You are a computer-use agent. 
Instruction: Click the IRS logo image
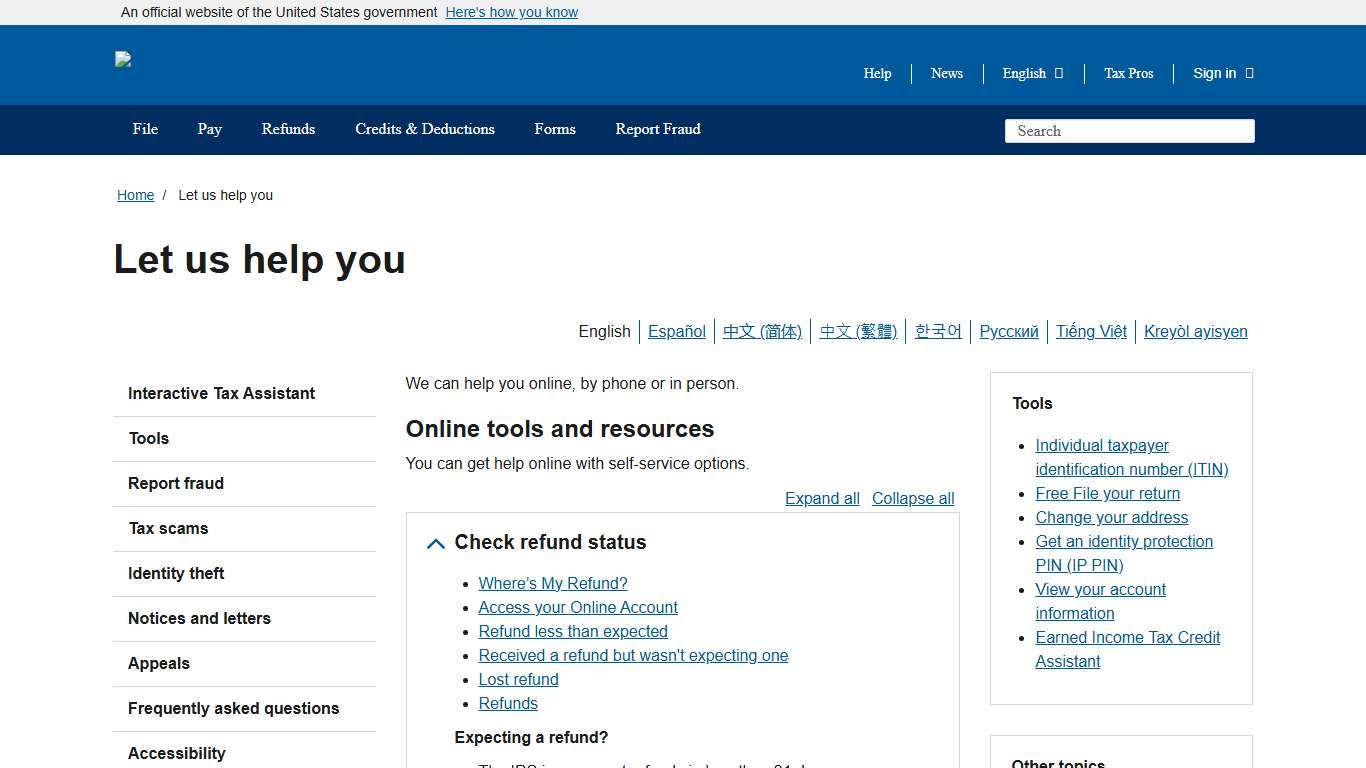point(123,60)
